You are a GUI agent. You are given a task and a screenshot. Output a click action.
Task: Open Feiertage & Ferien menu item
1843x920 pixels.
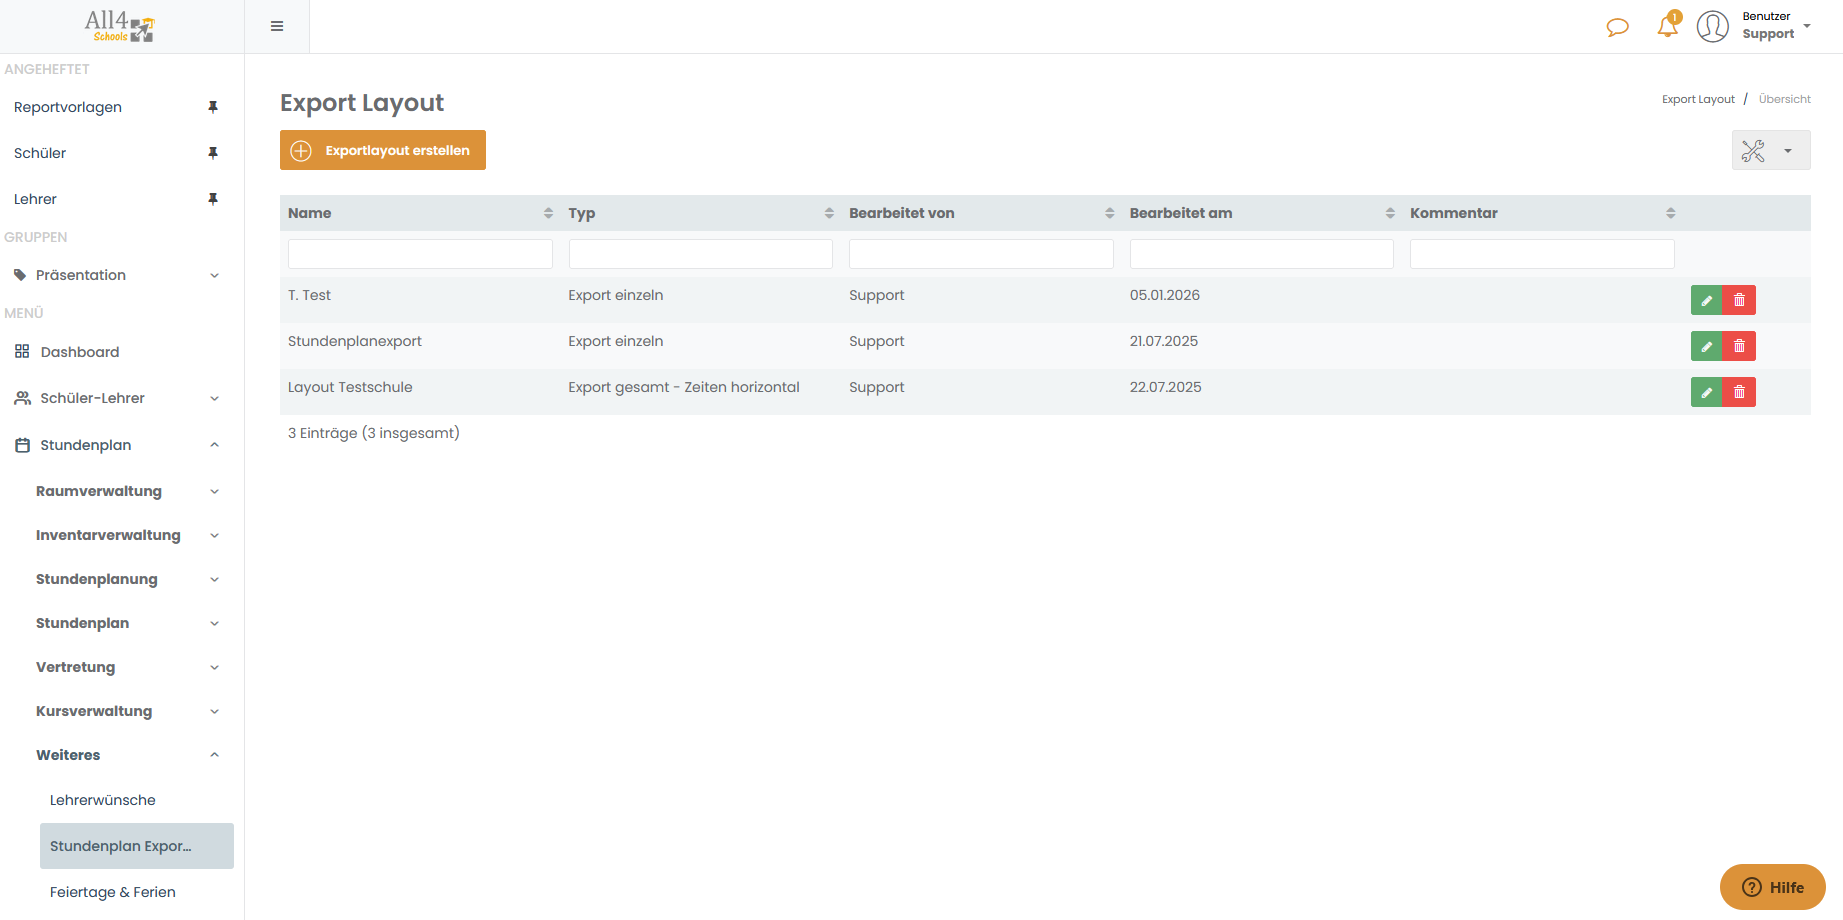[113, 892]
